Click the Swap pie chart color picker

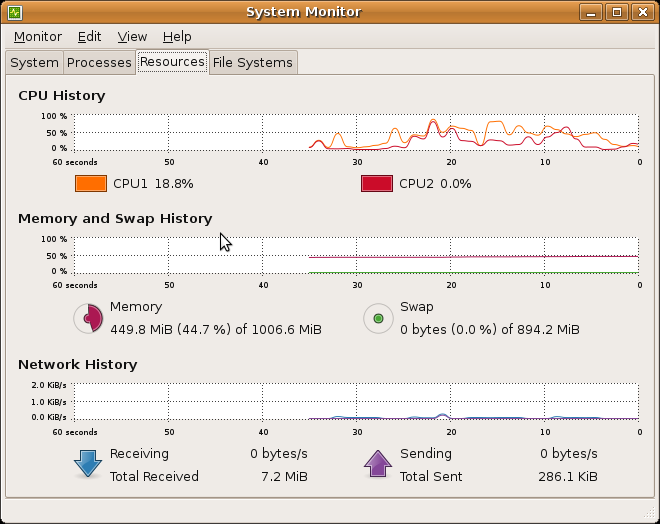[x=378, y=318]
